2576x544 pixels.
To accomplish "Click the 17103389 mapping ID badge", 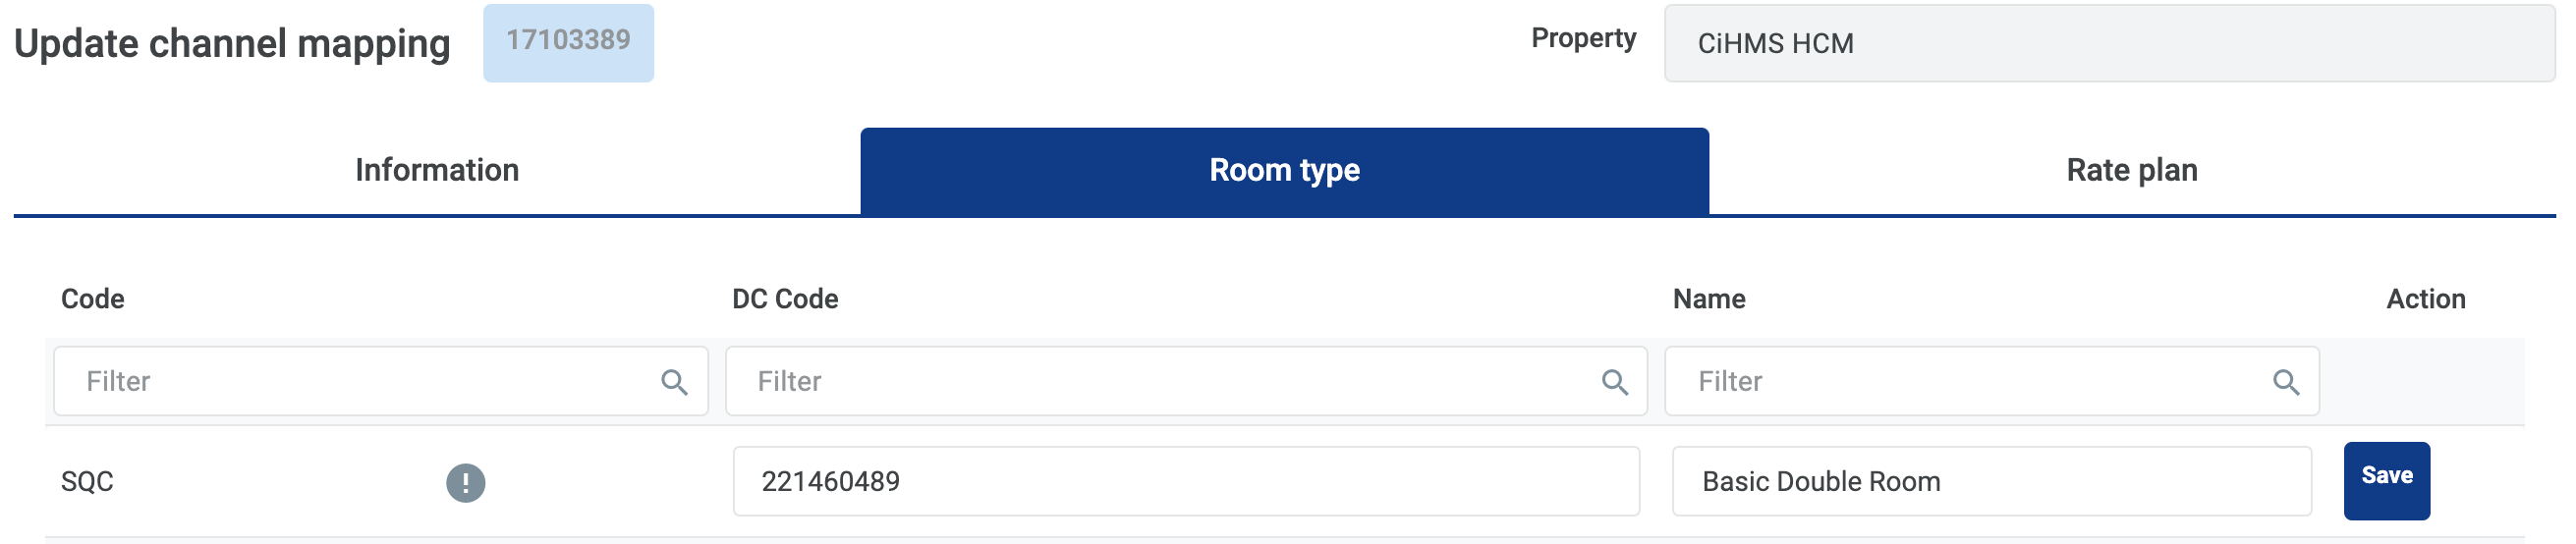I will 568,42.
